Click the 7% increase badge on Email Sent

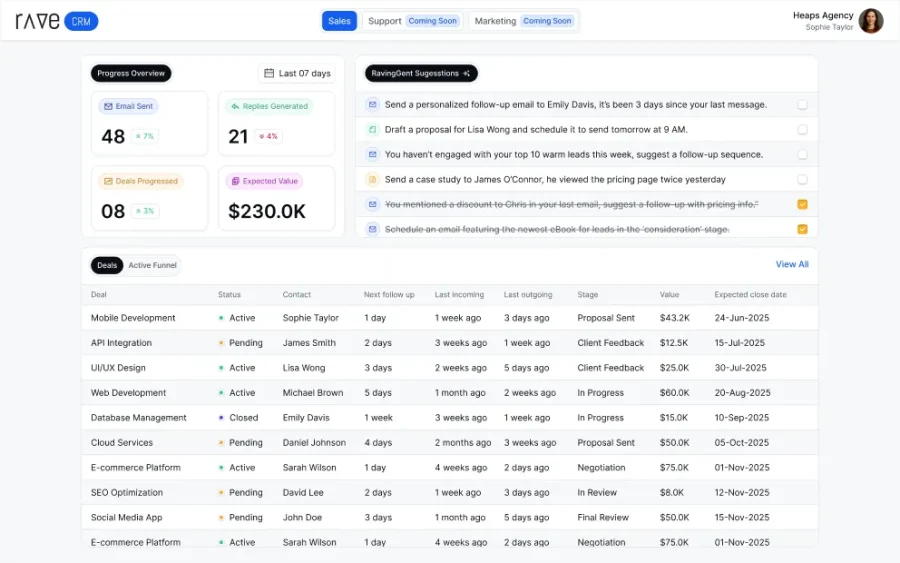pyautogui.click(x=145, y=136)
